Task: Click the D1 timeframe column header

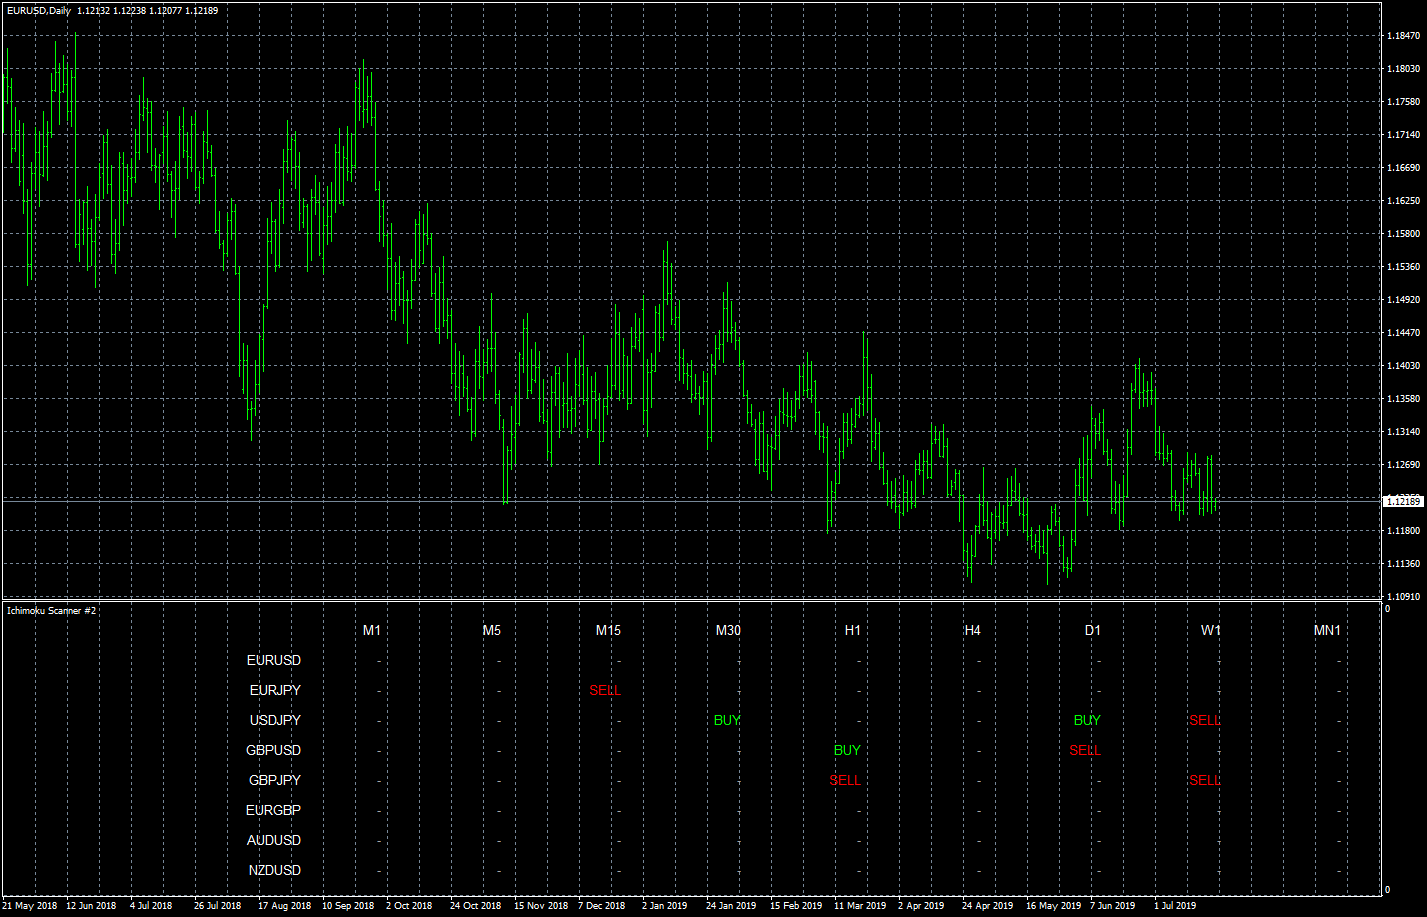Action: [1092, 630]
